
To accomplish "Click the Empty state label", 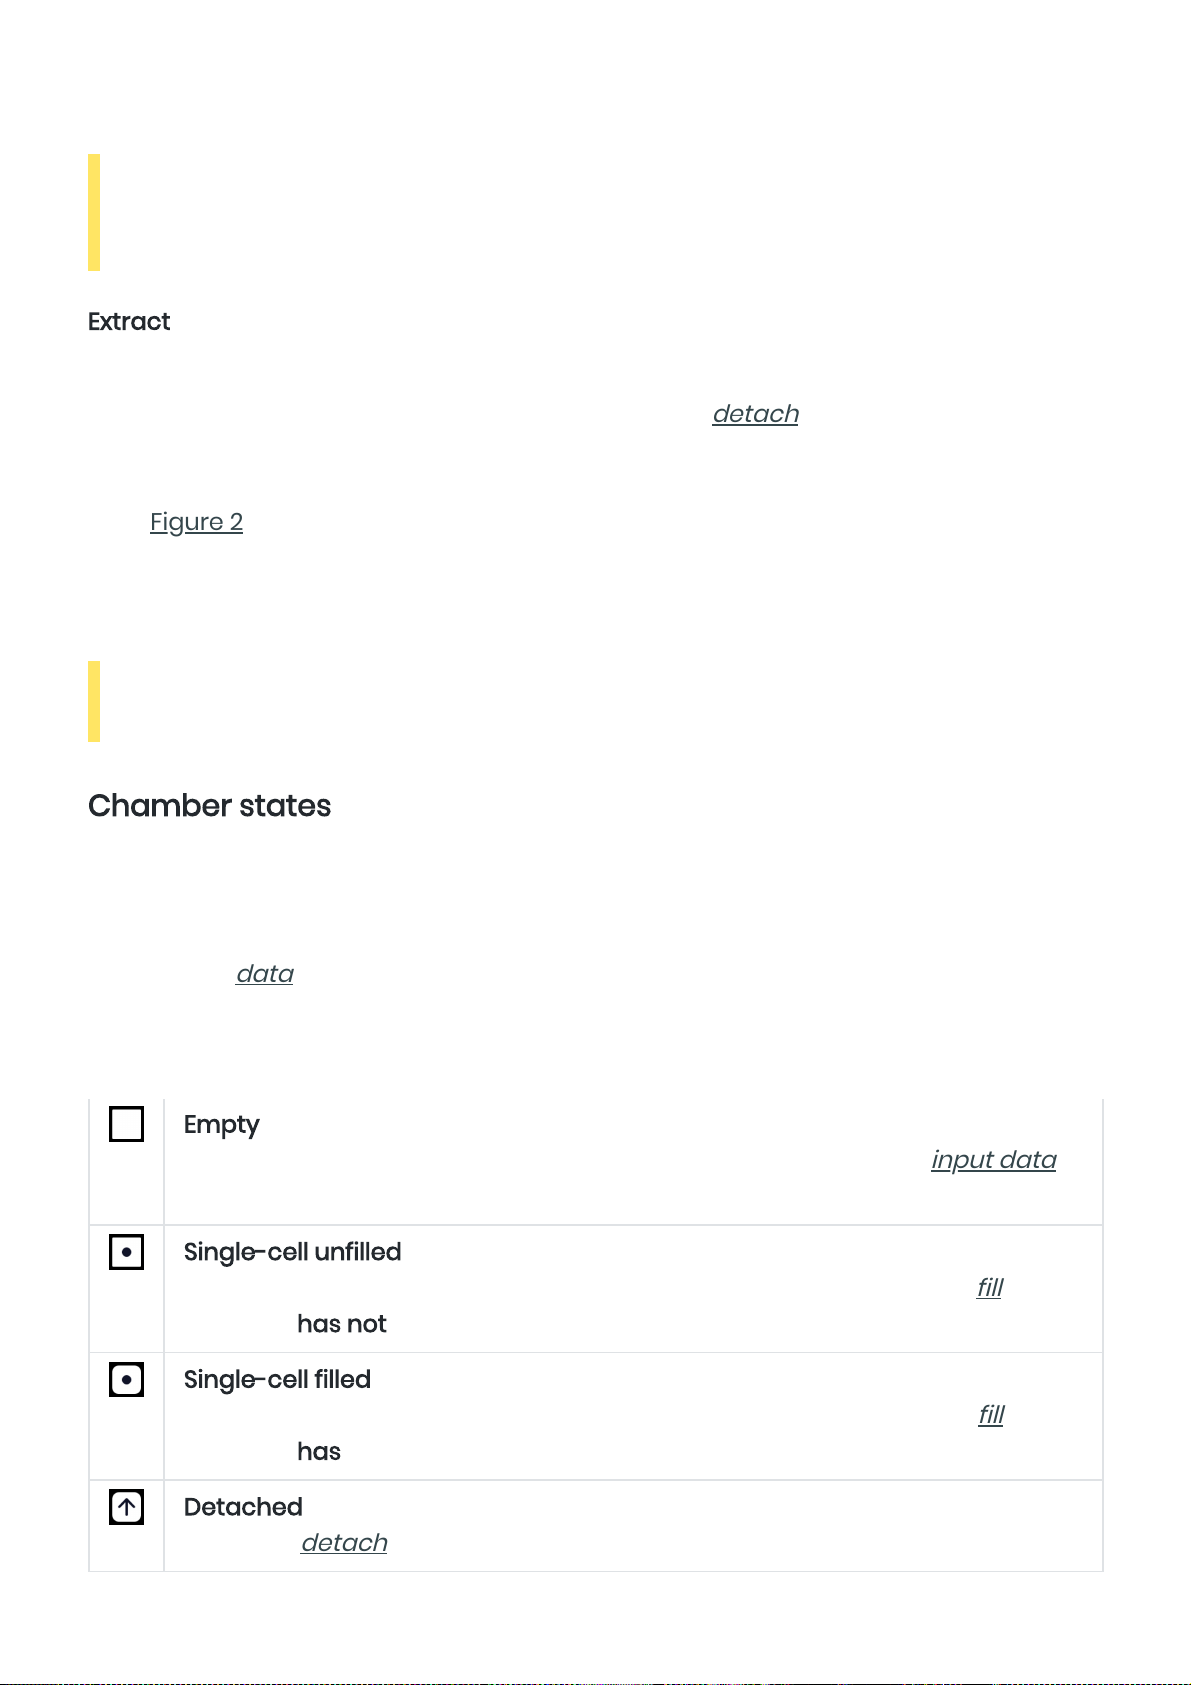I will pos(221,1125).
